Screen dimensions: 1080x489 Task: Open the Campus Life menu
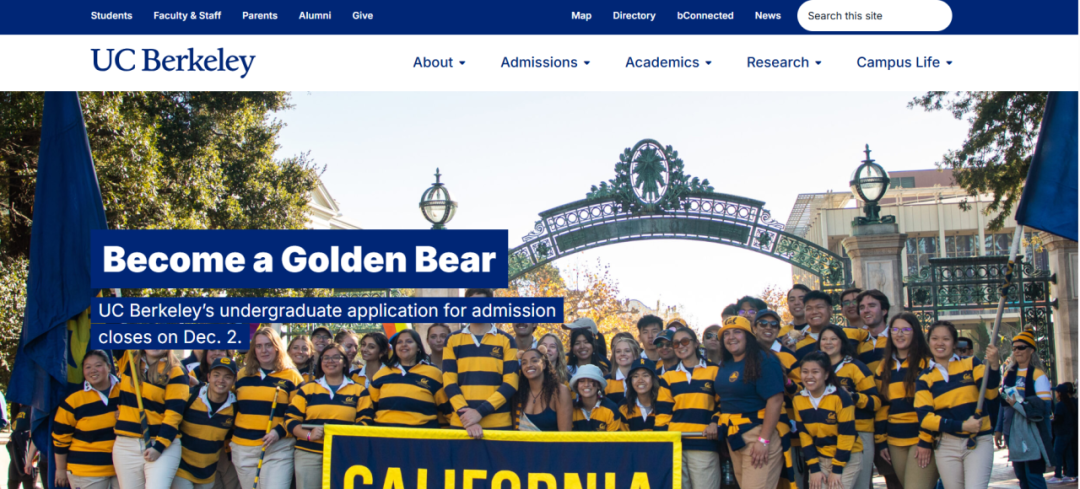[x=898, y=62]
